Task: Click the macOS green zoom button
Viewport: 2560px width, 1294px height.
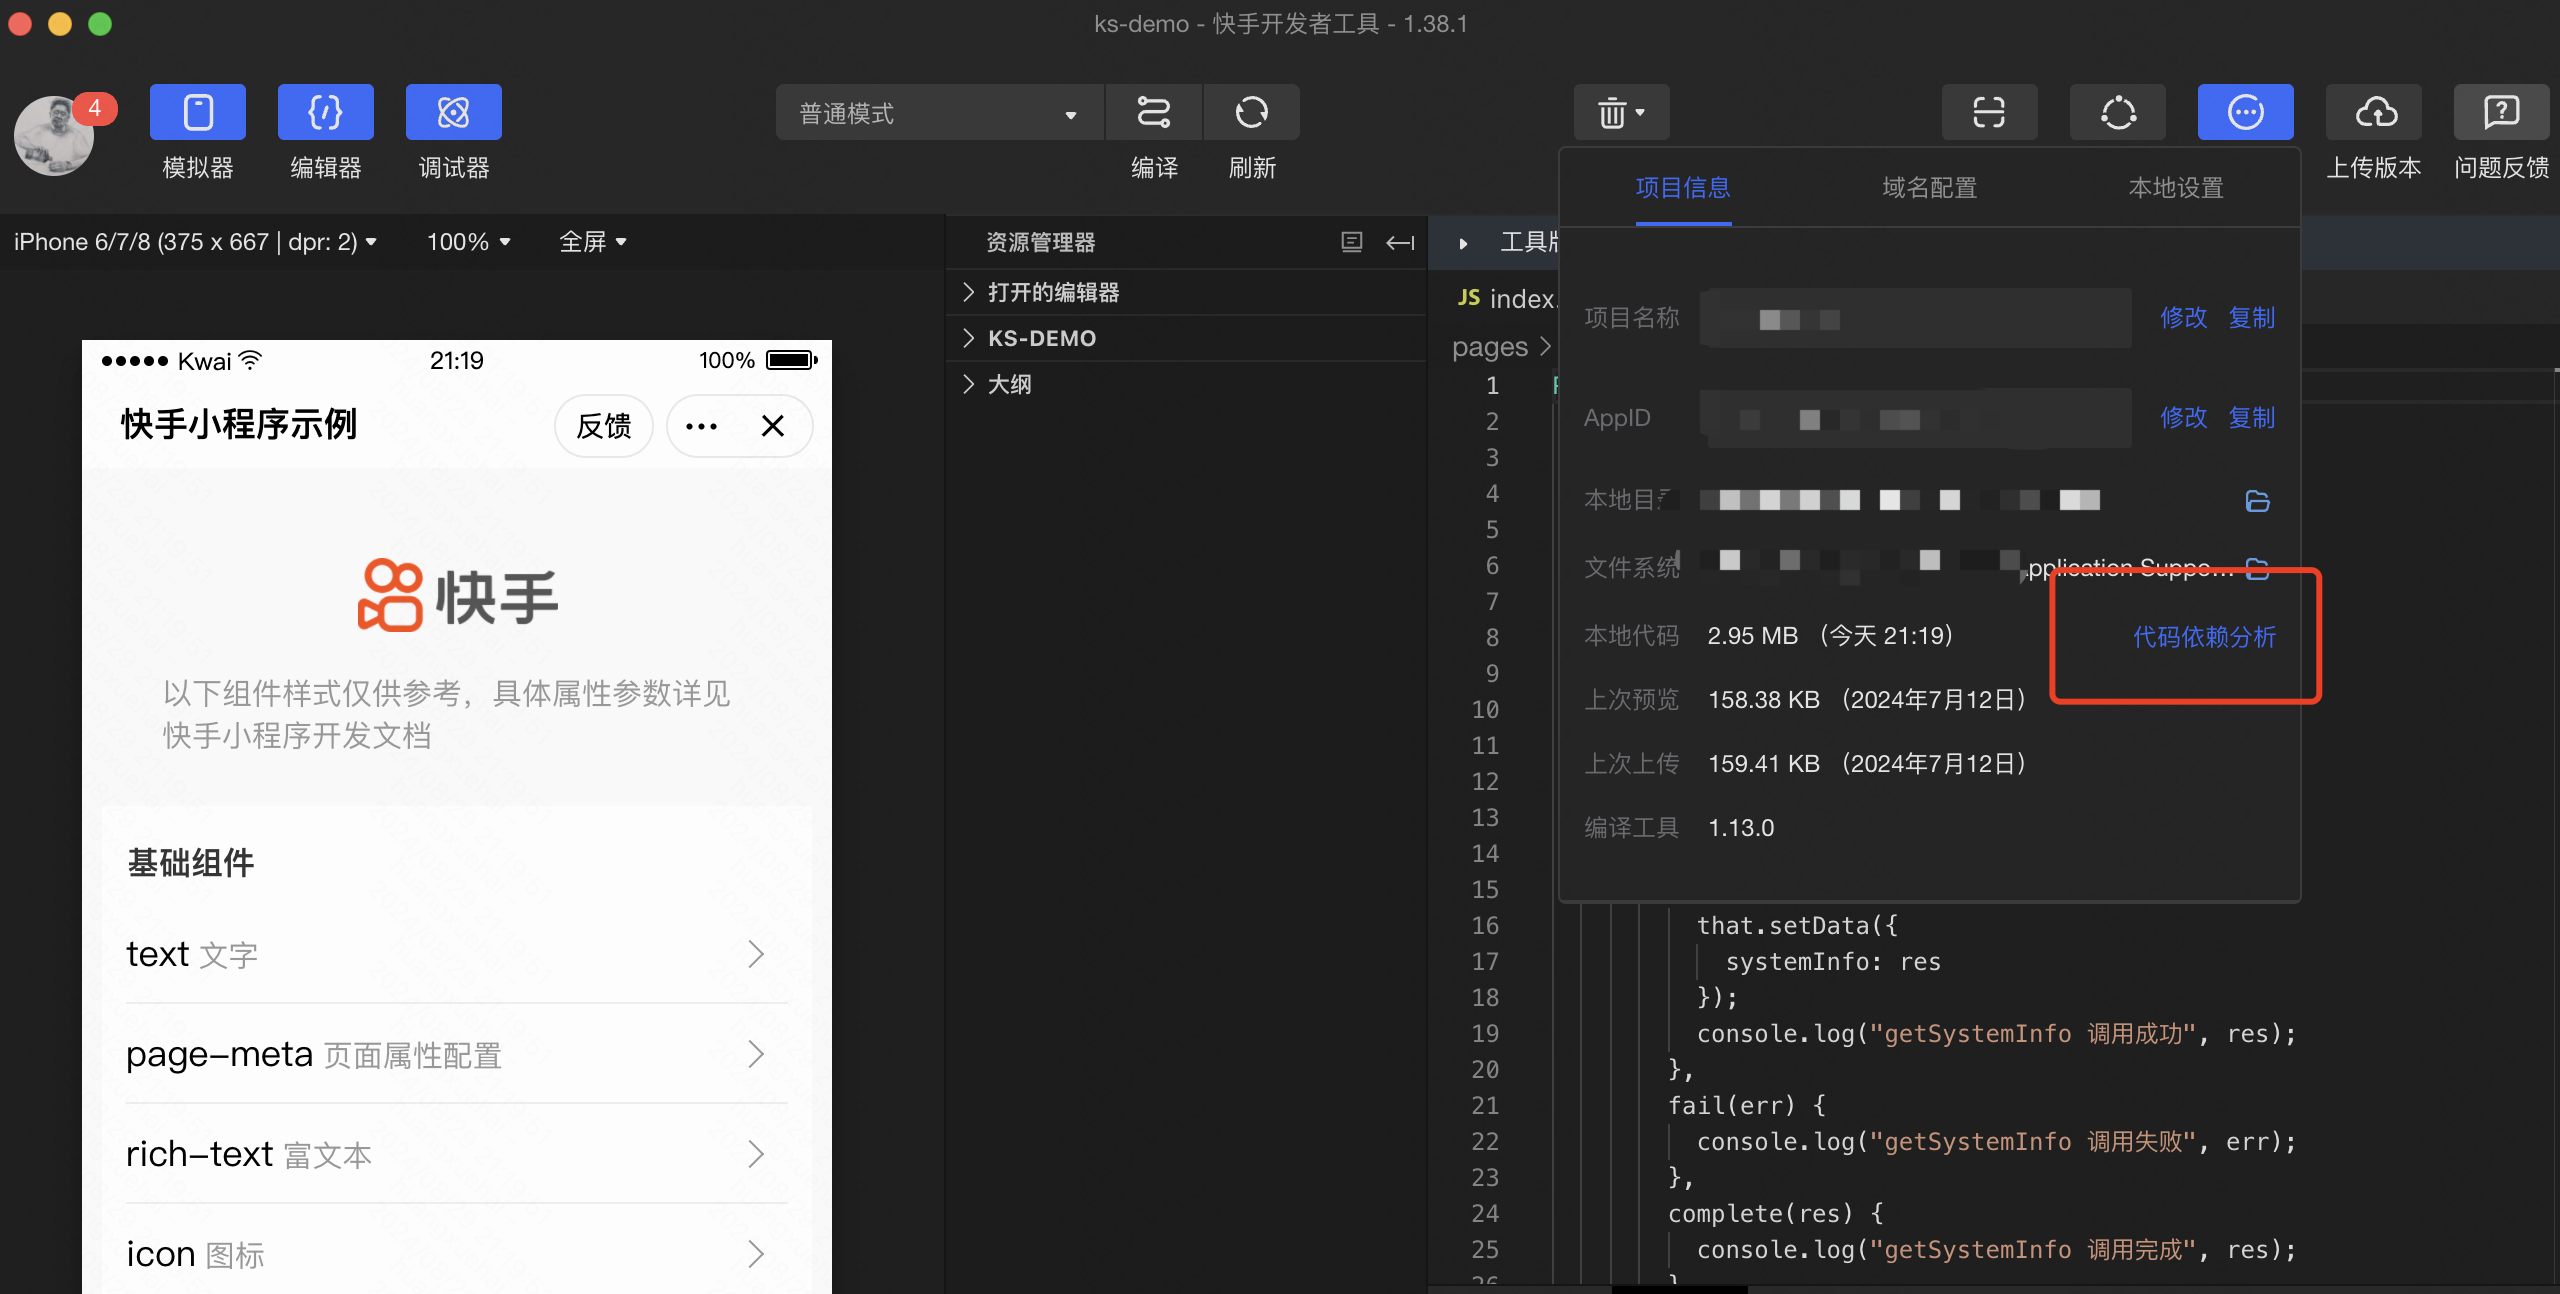Action: pos(100,24)
